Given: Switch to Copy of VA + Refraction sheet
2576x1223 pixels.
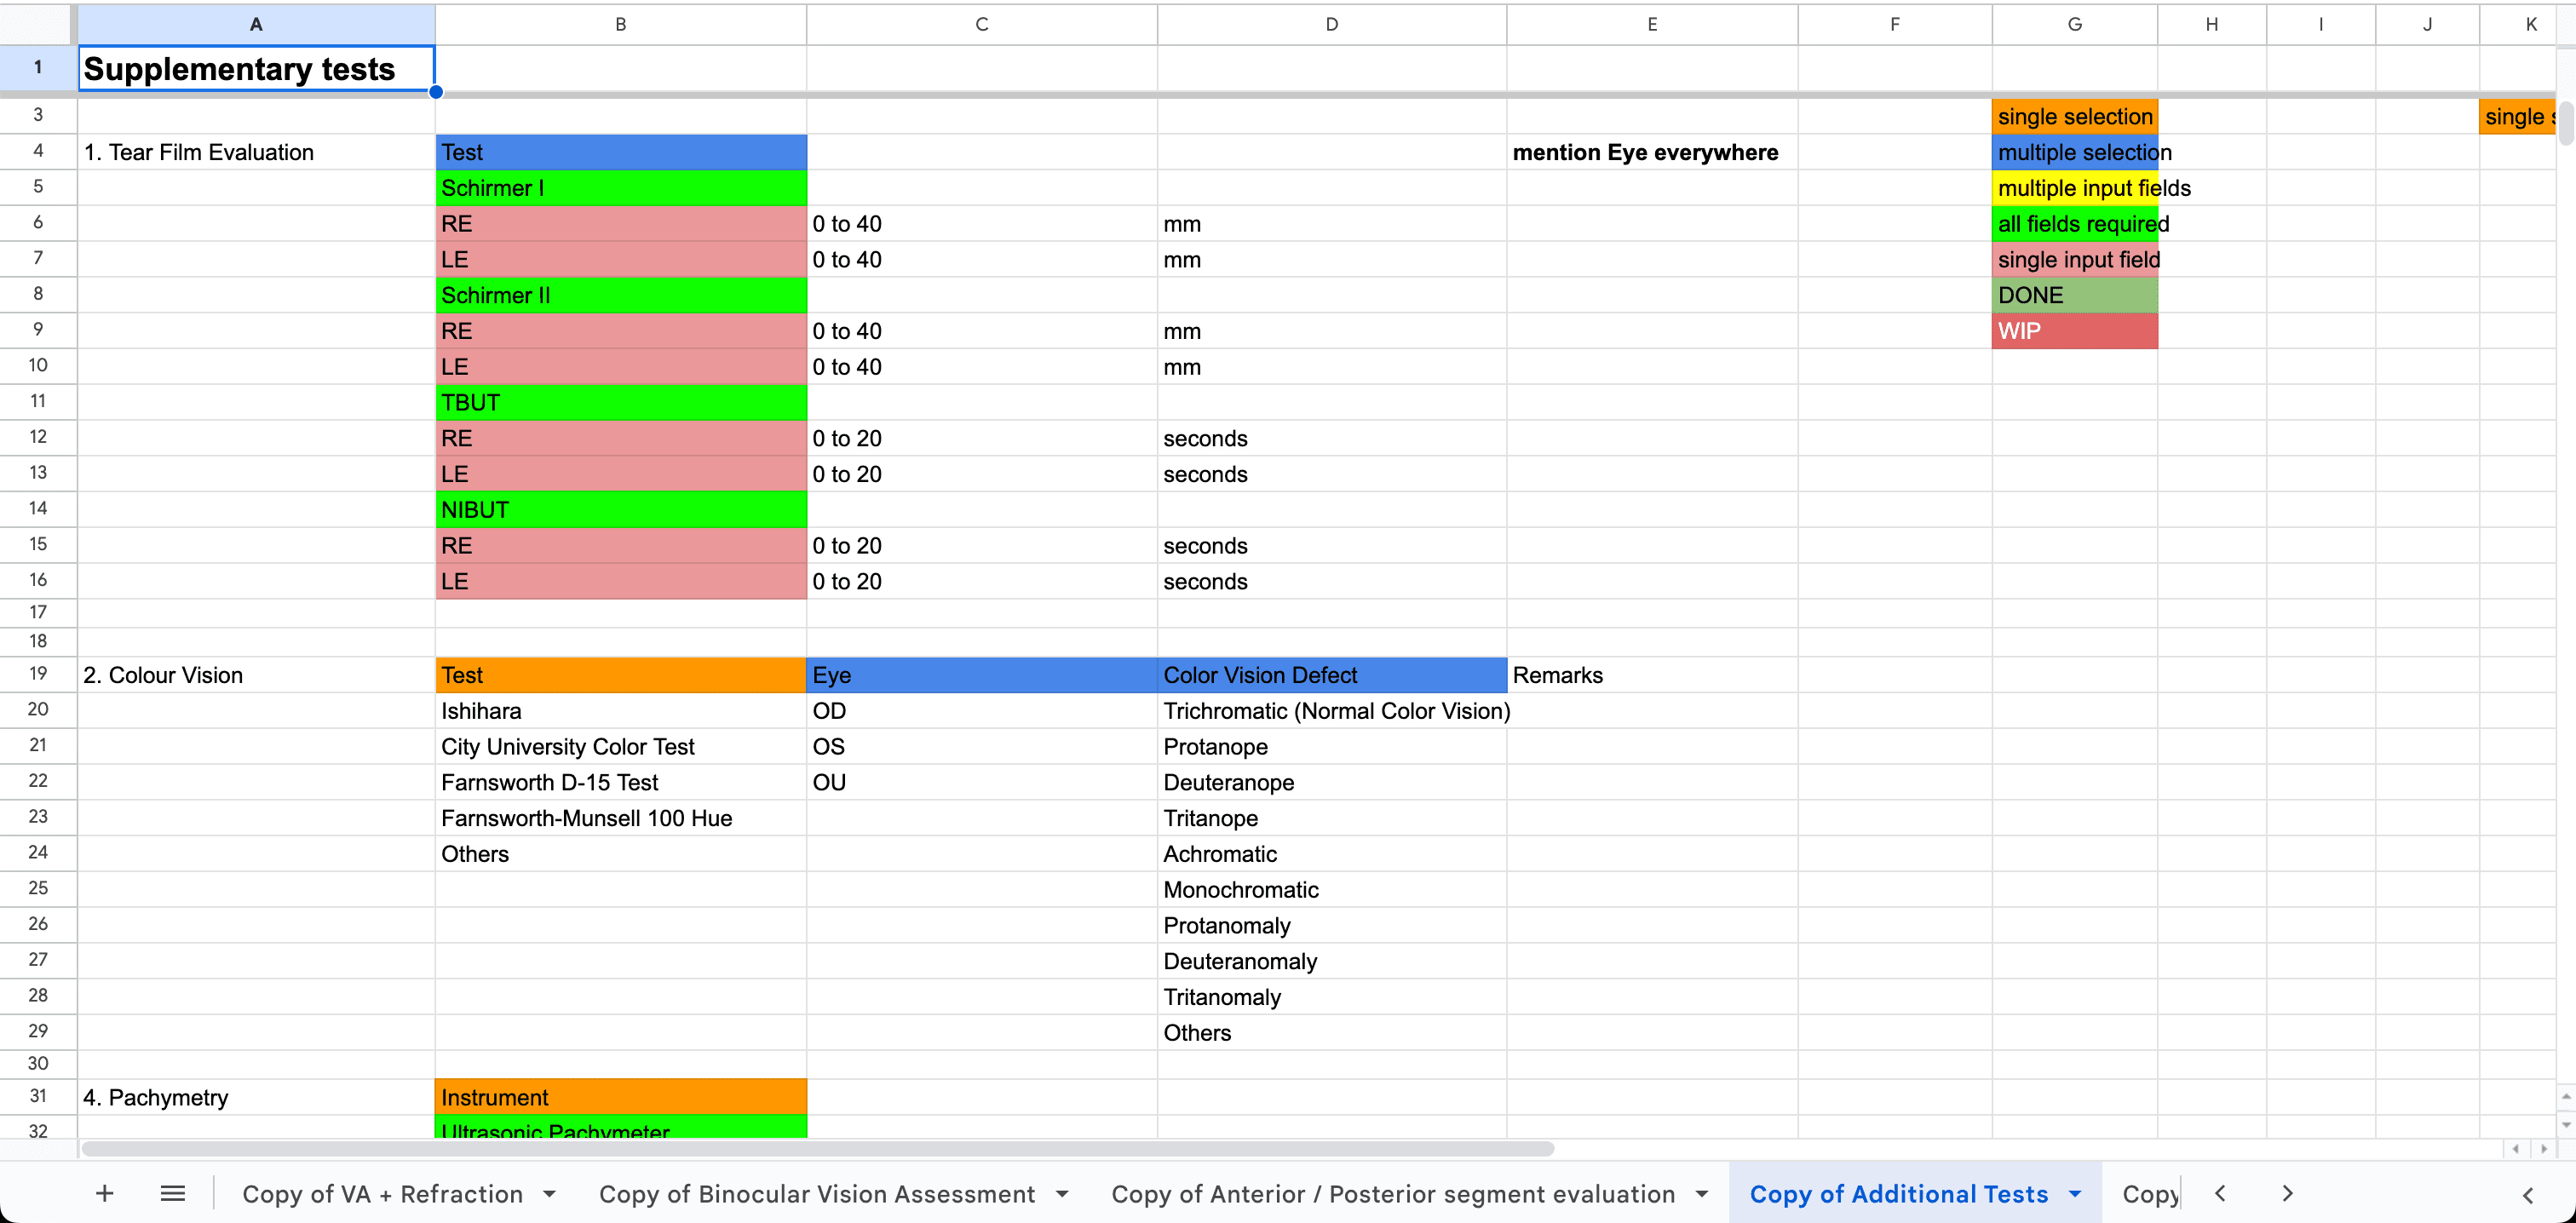Looking at the screenshot, I should [x=382, y=1194].
